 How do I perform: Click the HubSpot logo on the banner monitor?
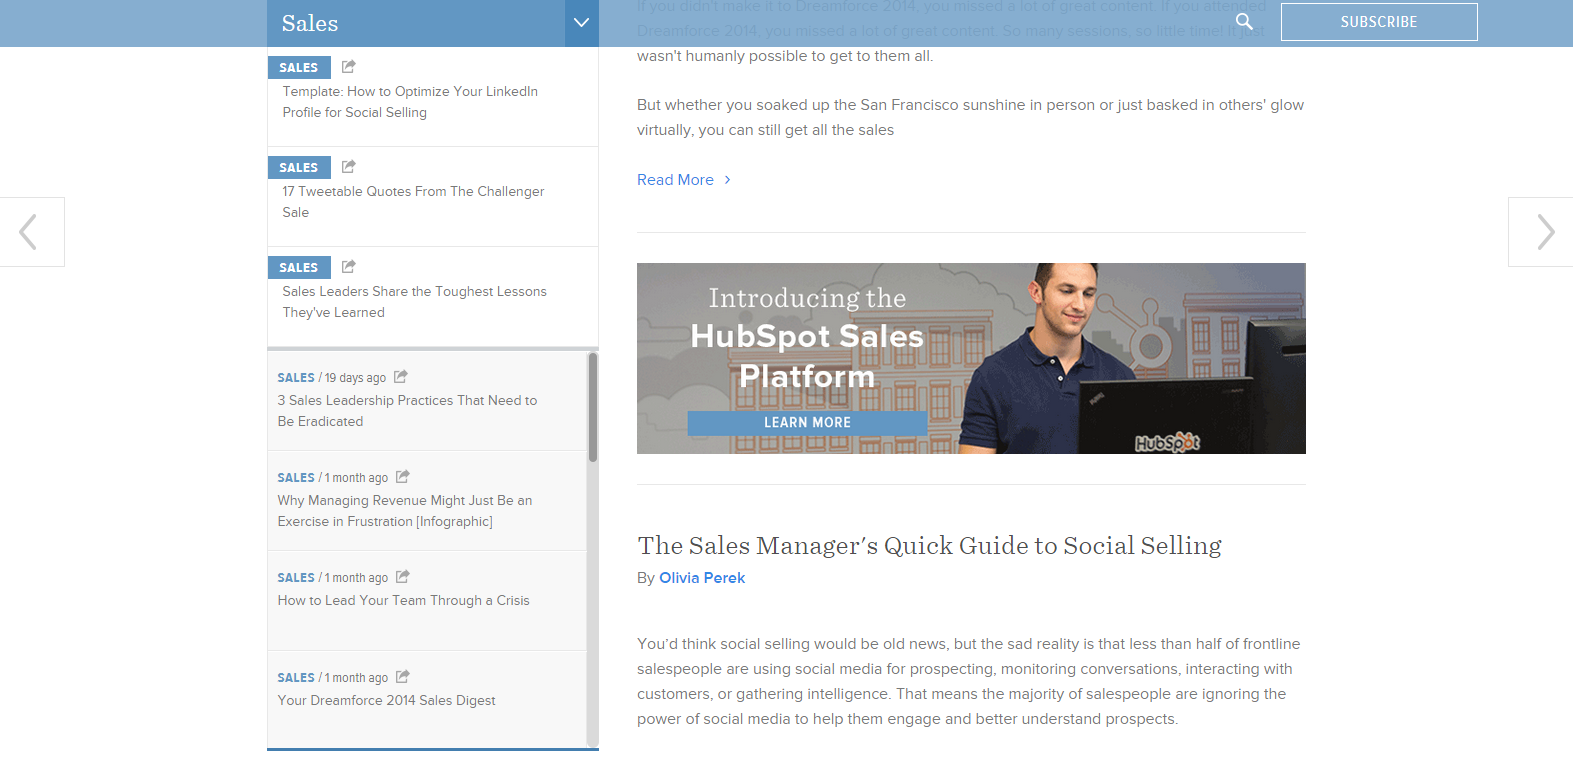point(1167,442)
